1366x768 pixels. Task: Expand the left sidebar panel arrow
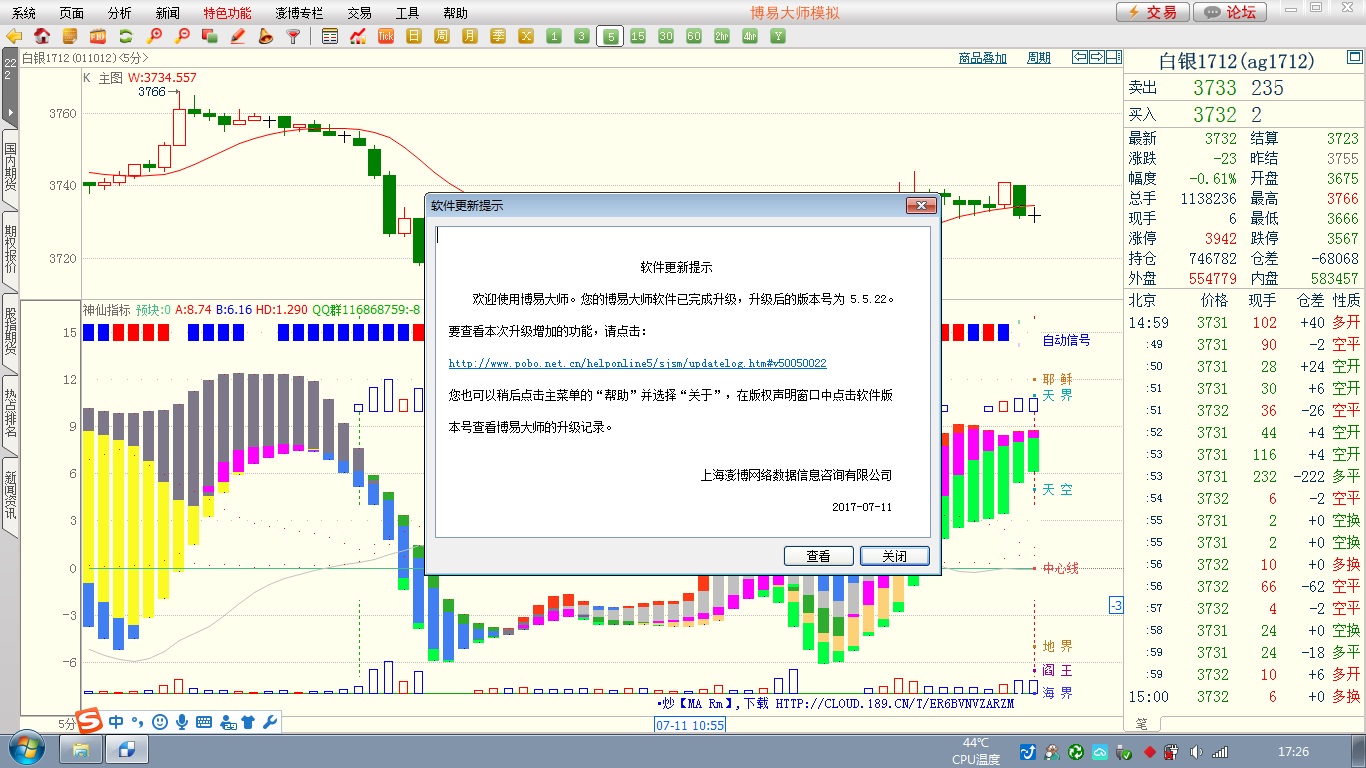[10, 112]
